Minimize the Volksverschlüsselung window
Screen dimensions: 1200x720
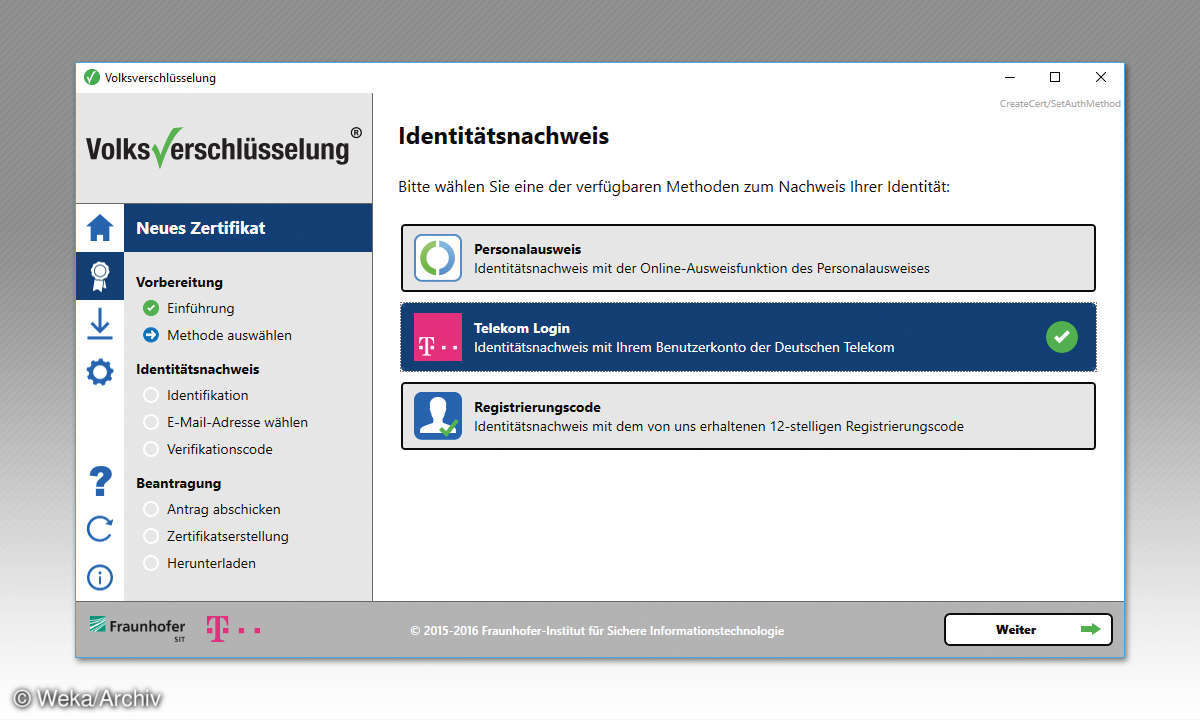click(1008, 78)
